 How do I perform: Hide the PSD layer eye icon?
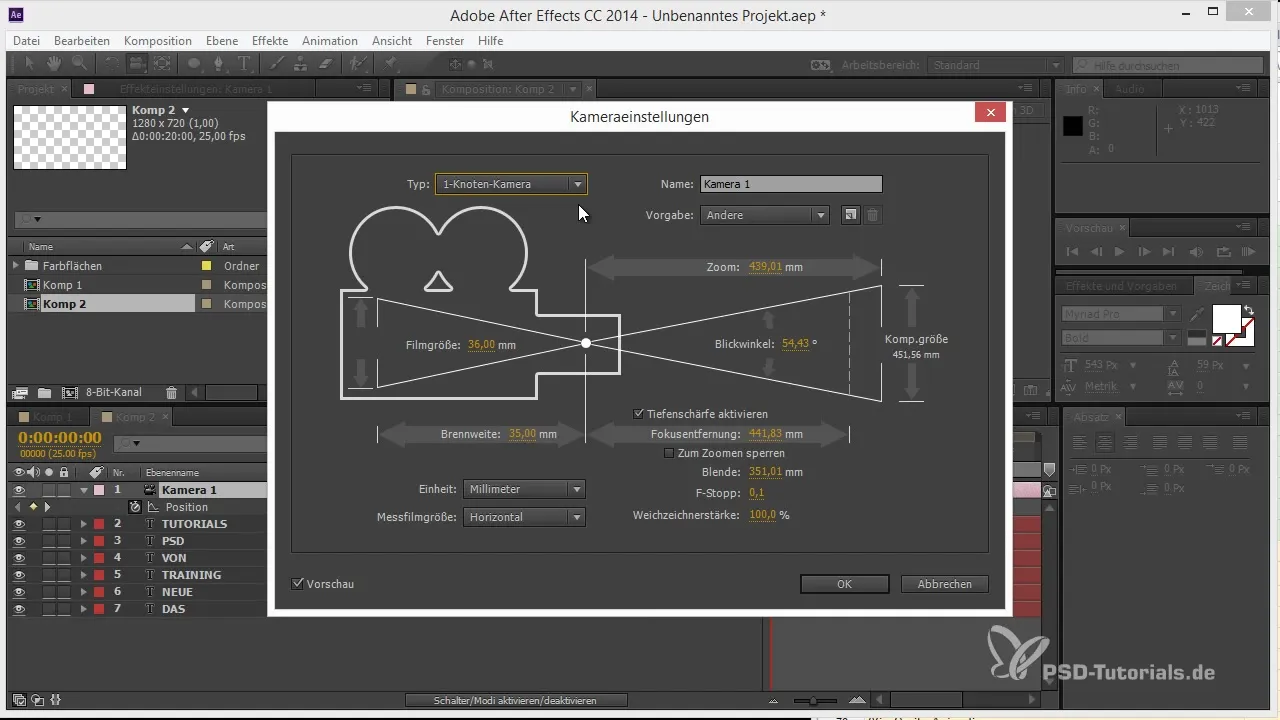[19, 541]
